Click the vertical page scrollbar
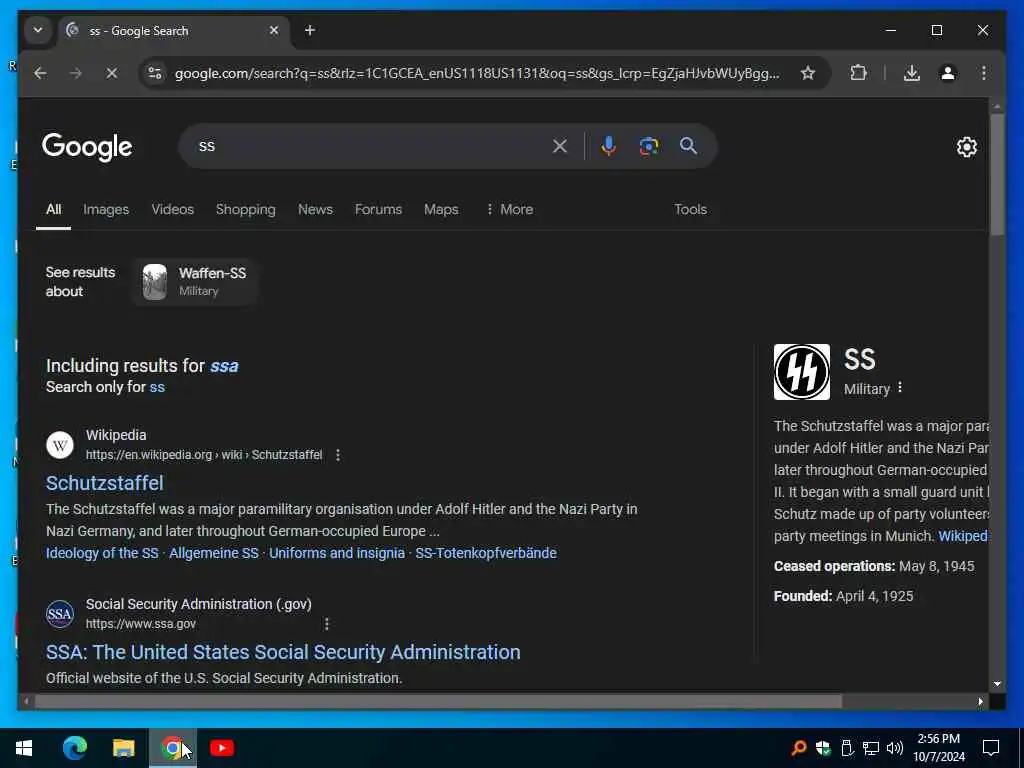The image size is (1024, 768). 997,174
